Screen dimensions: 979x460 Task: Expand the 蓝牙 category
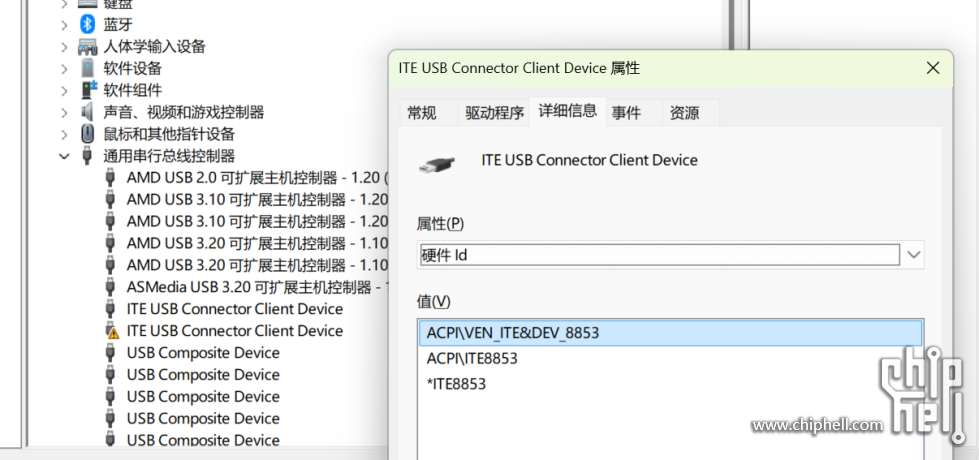[x=64, y=24]
